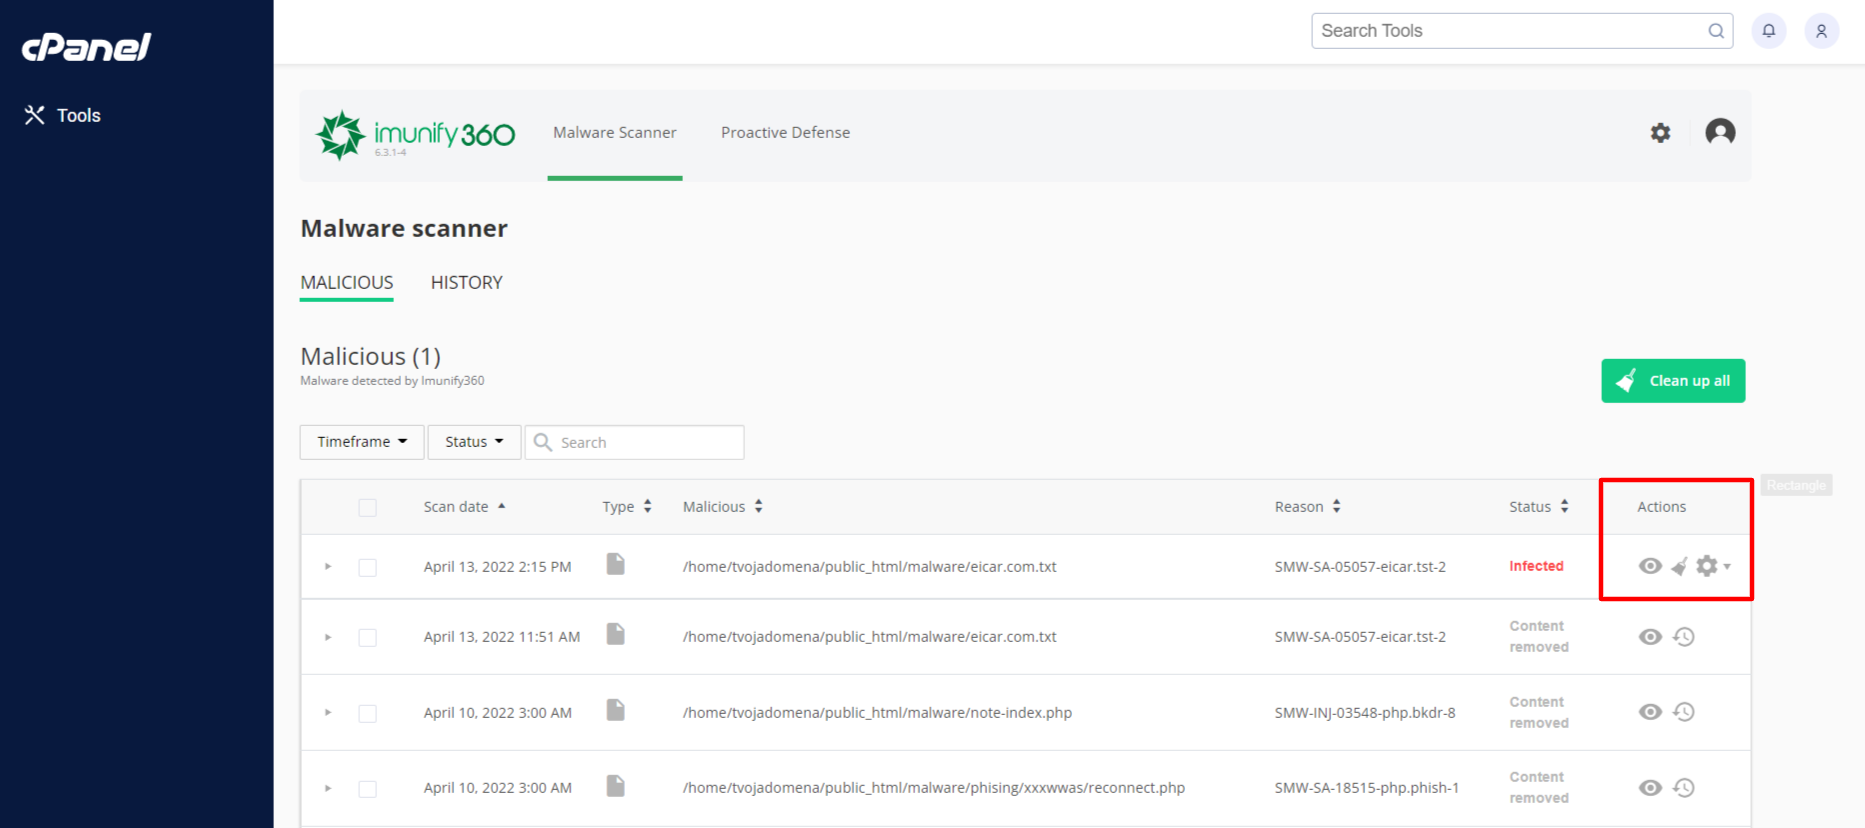
Task: Click file type icon in 11:51 AM row
Action: [616, 634]
